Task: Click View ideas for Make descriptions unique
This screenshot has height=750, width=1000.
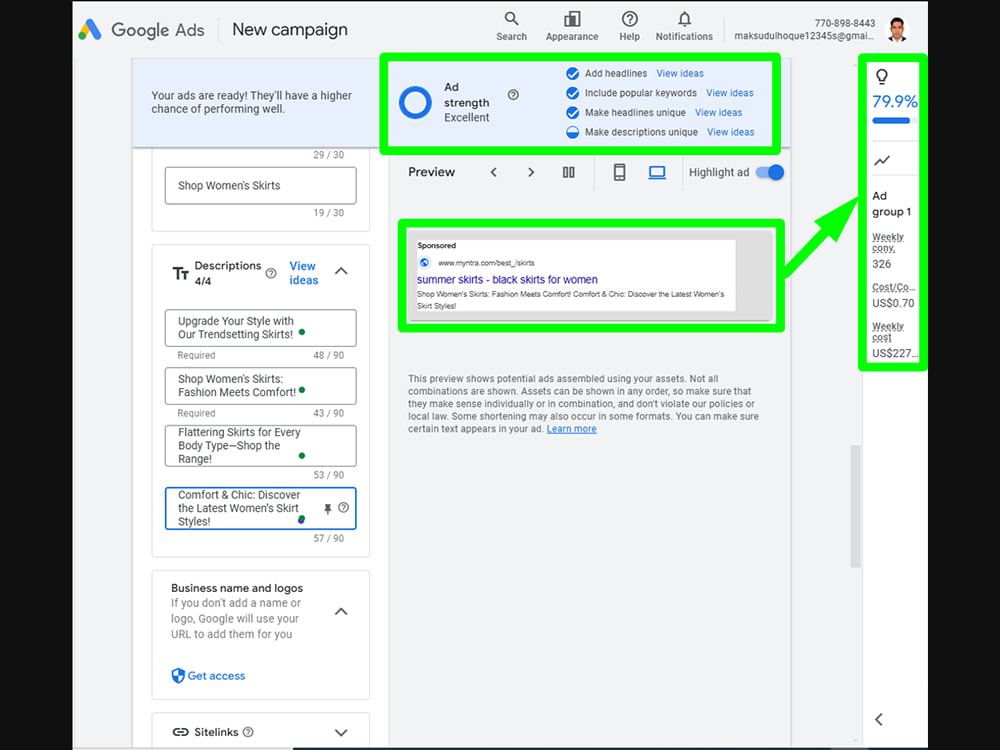Action: click(730, 132)
